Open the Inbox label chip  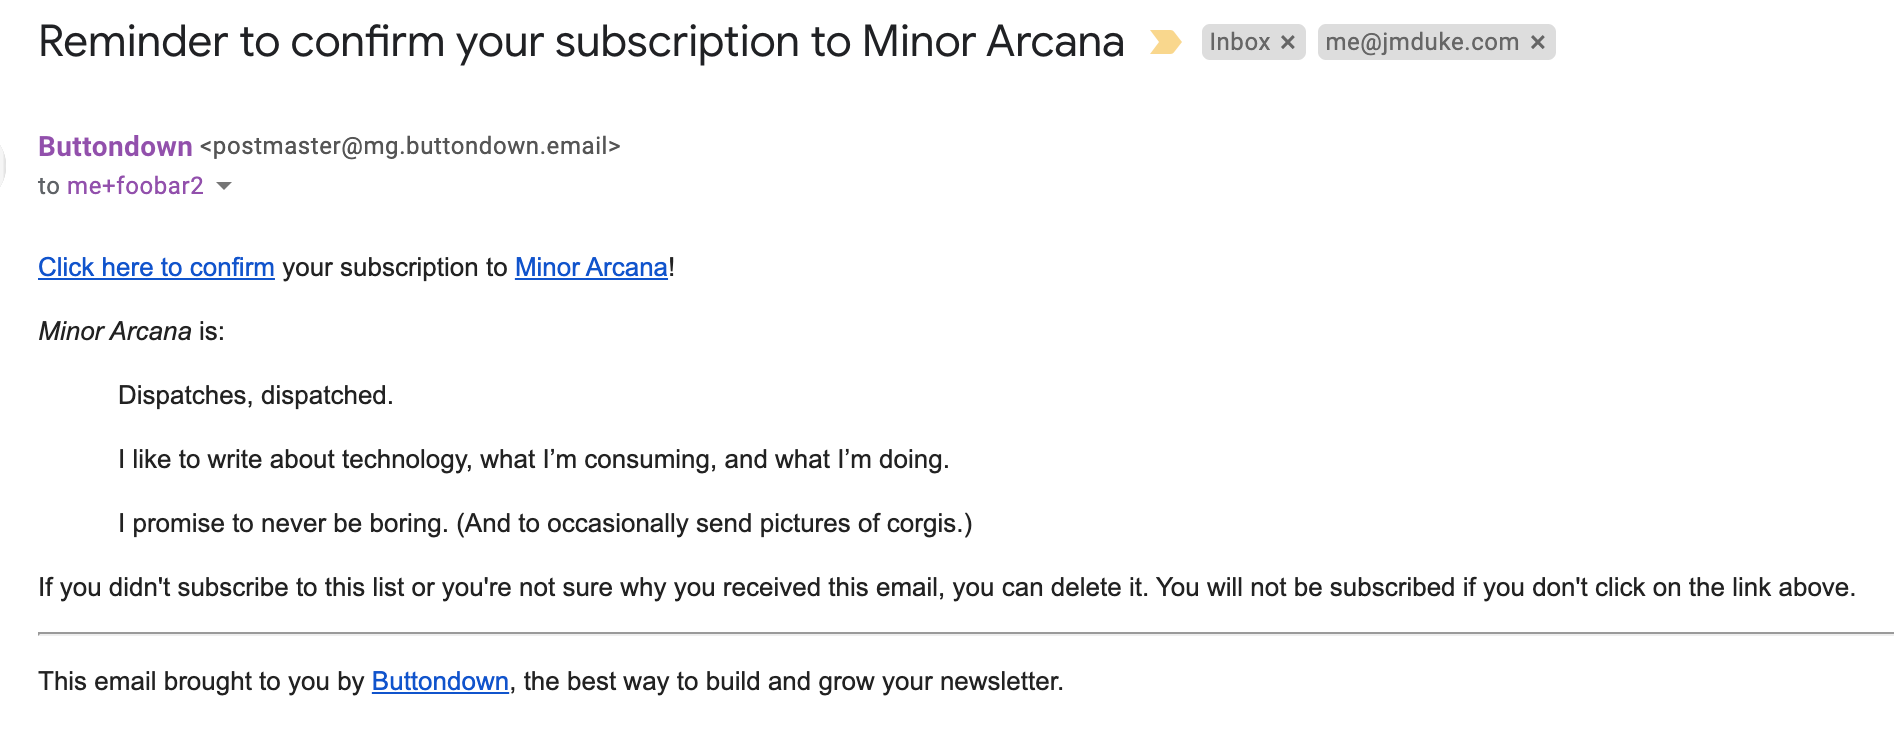1239,42
